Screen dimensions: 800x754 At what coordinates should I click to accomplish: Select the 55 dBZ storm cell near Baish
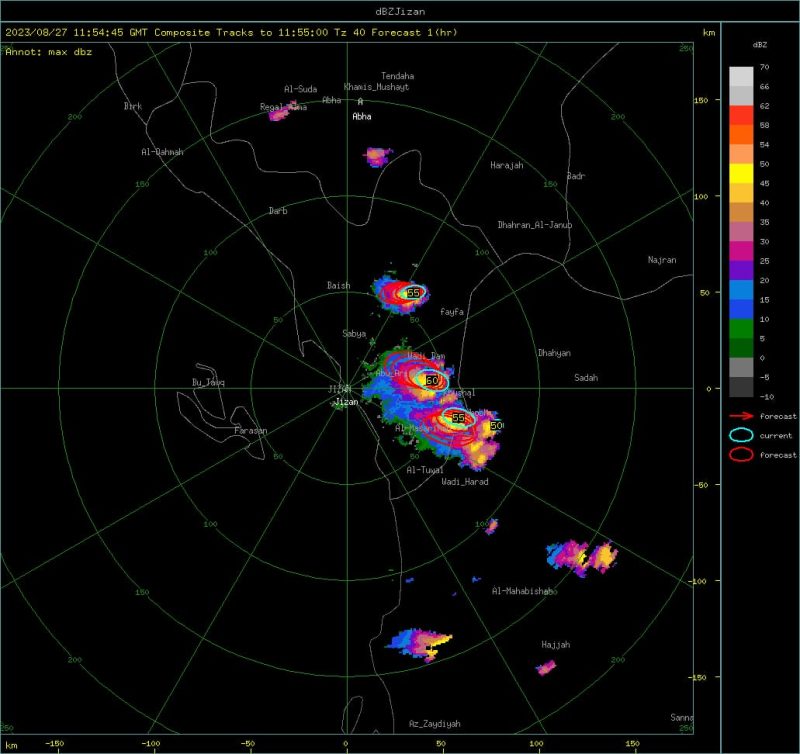[x=413, y=293]
